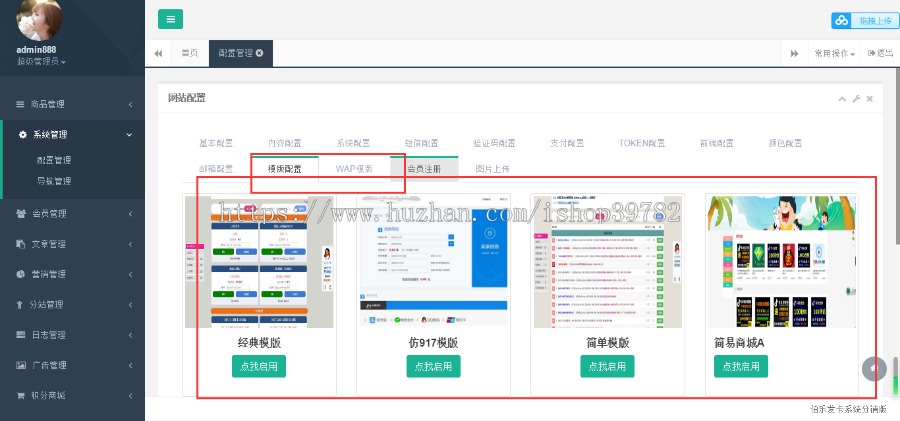Viewport: 900px width, 421px height.
Task: Click the 简单模版 template name label
Action: (608, 343)
